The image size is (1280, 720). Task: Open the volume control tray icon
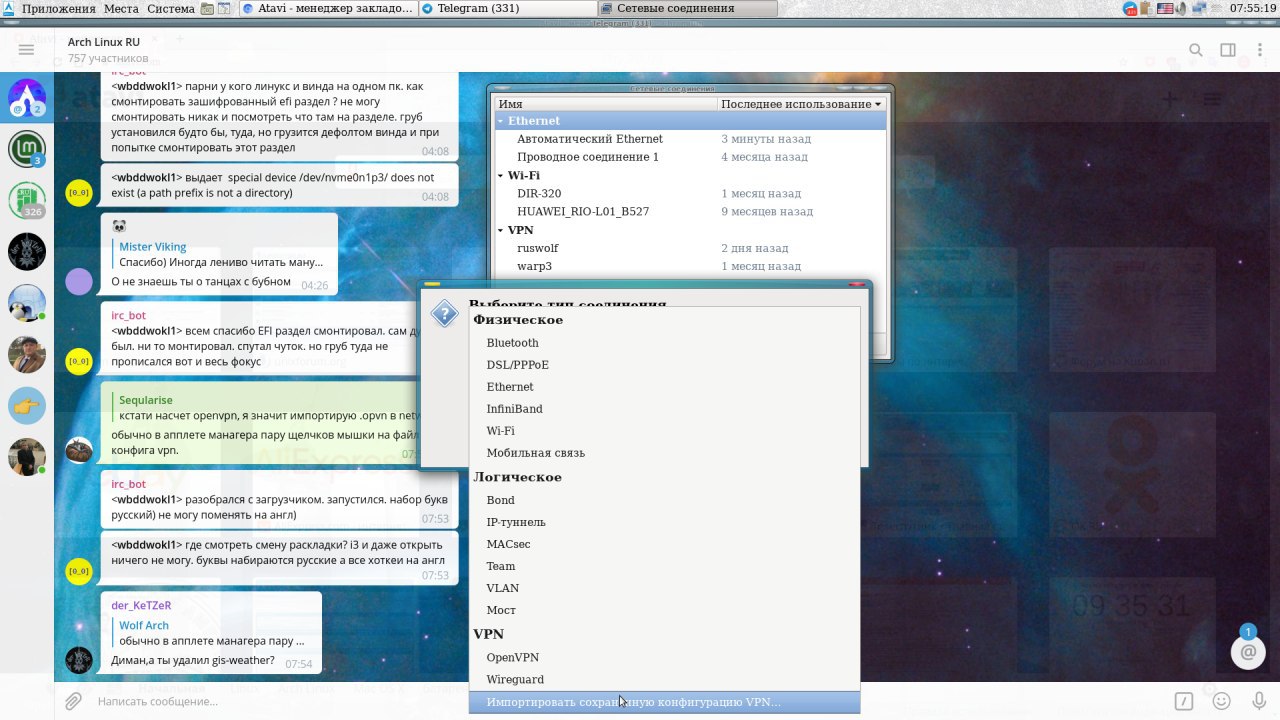pyautogui.click(x=1181, y=8)
